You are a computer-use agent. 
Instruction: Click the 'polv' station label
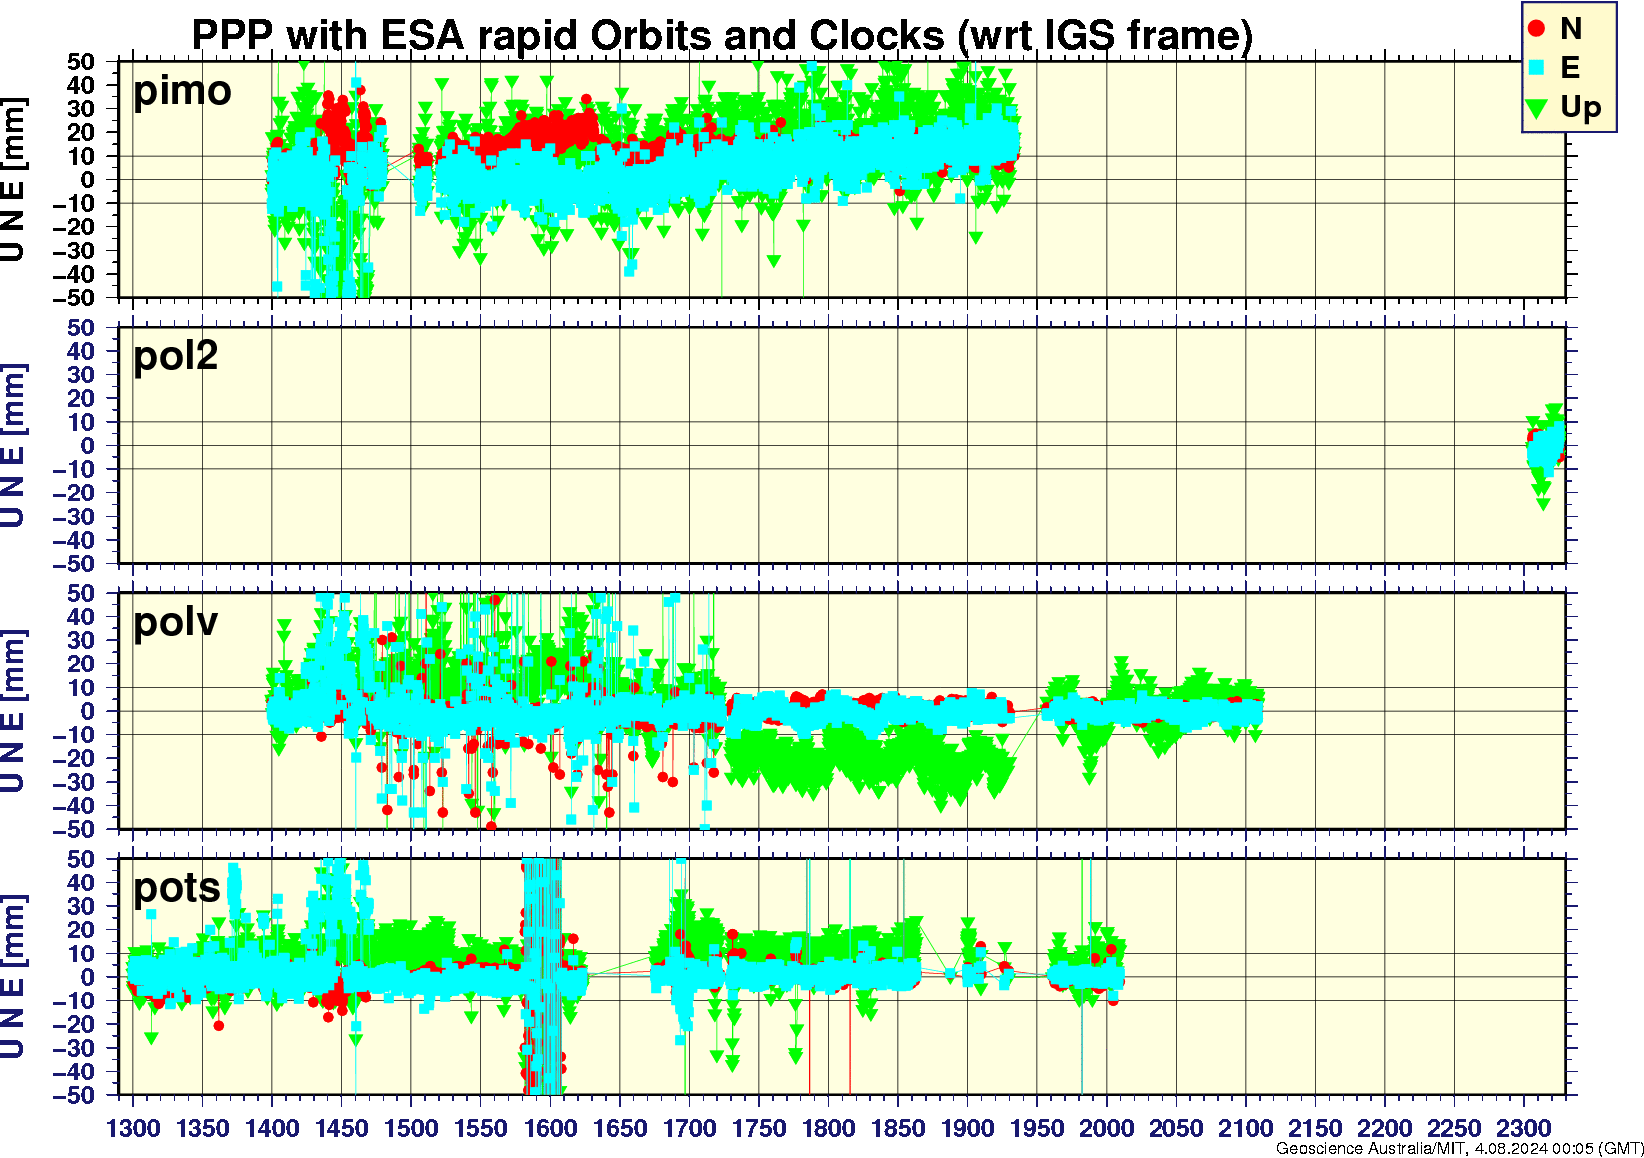[x=176, y=622]
